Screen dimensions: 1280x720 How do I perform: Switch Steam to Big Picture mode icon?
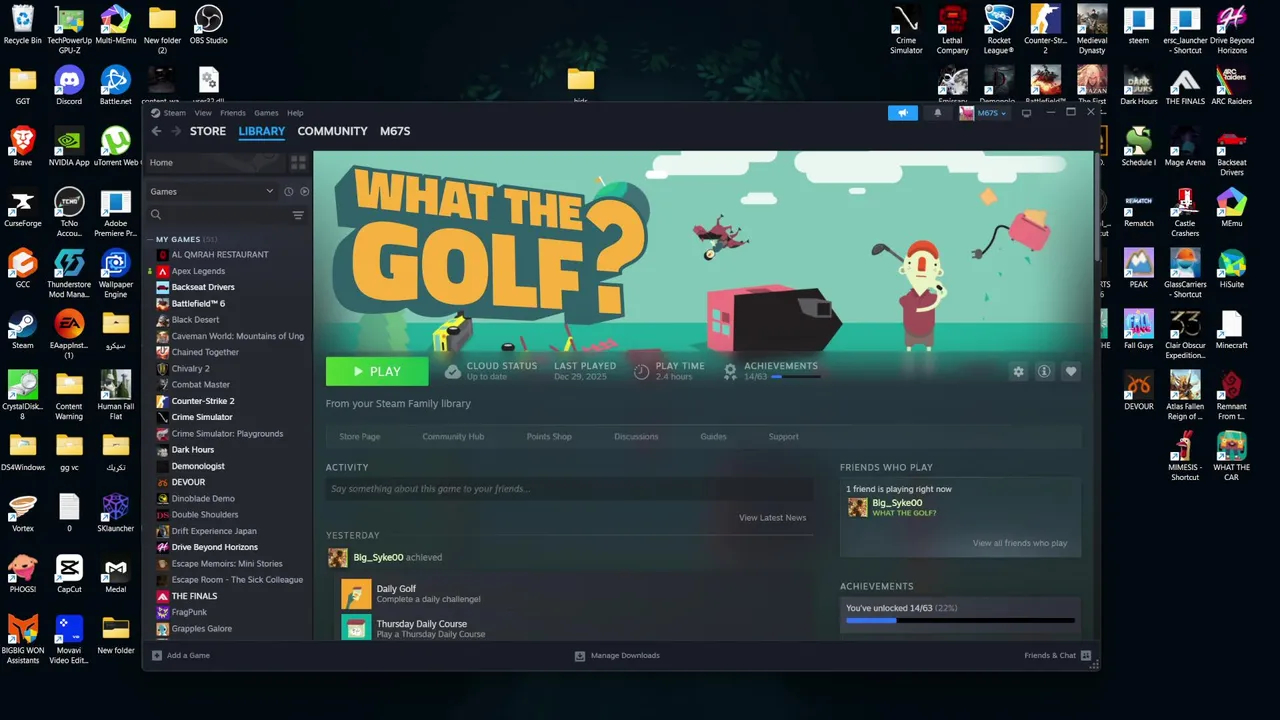1026,113
